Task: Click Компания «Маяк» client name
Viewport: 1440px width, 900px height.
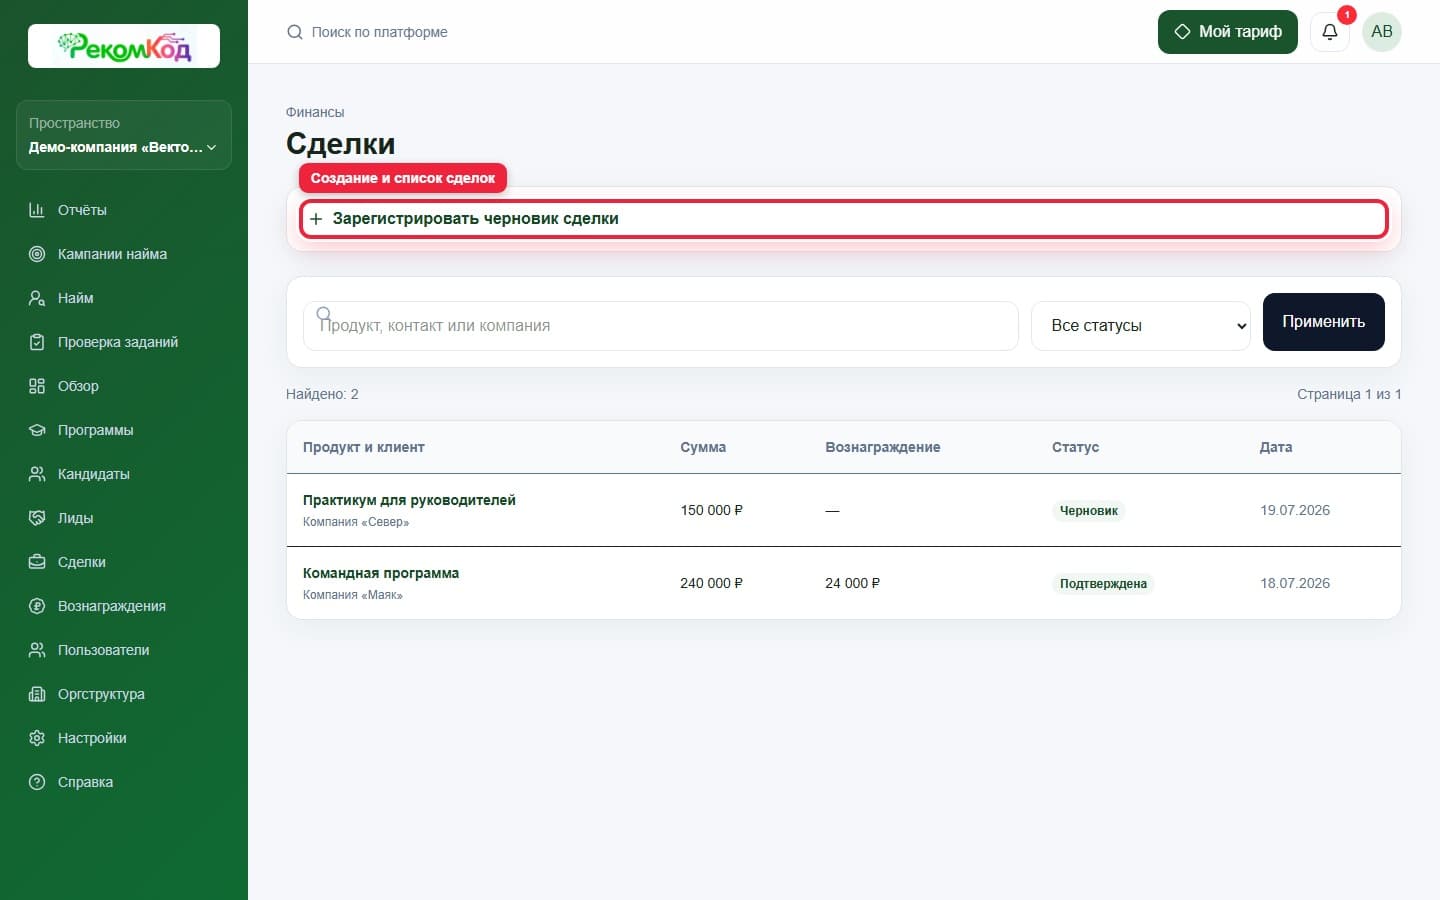Action: click(x=353, y=595)
